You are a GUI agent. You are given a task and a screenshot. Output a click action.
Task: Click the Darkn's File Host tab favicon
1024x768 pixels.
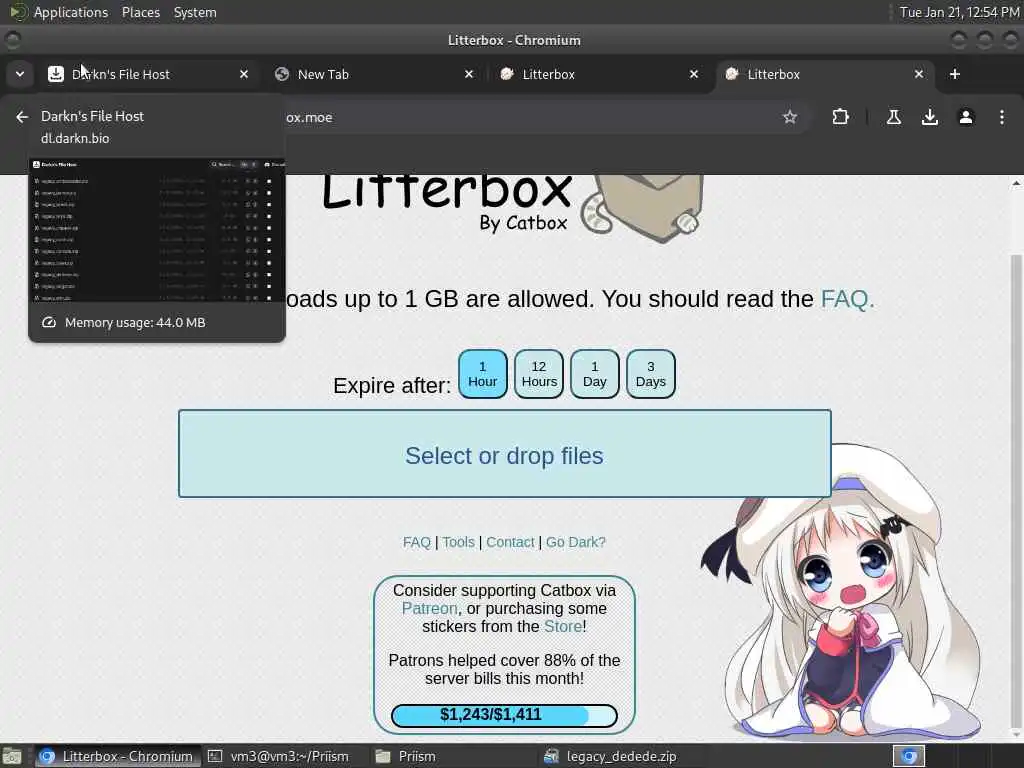(x=56, y=74)
